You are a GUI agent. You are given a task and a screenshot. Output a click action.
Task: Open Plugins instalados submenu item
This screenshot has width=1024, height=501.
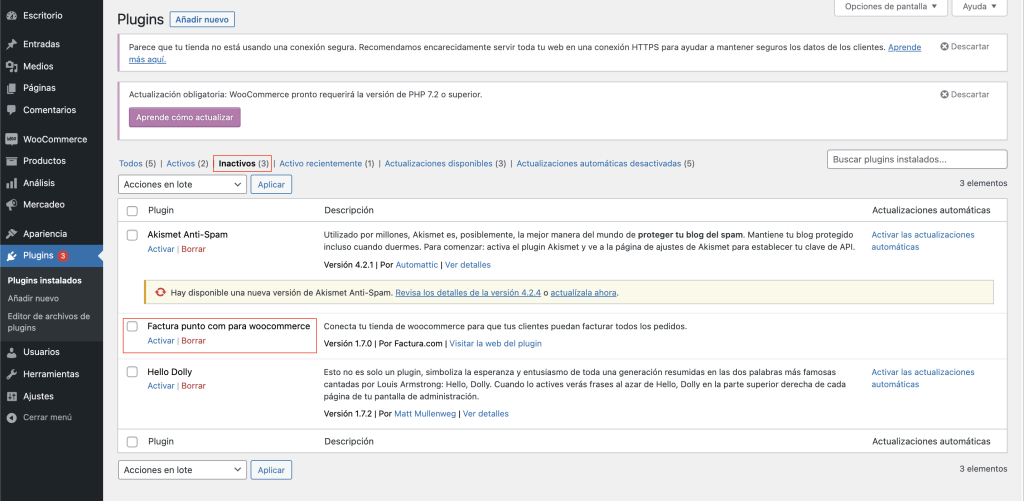[x=44, y=281]
